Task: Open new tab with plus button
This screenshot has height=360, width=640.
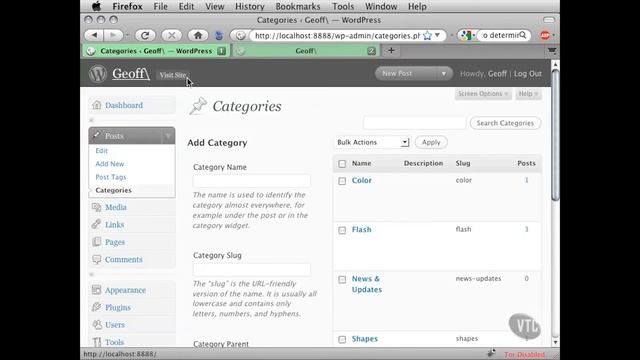Action: coord(391,51)
